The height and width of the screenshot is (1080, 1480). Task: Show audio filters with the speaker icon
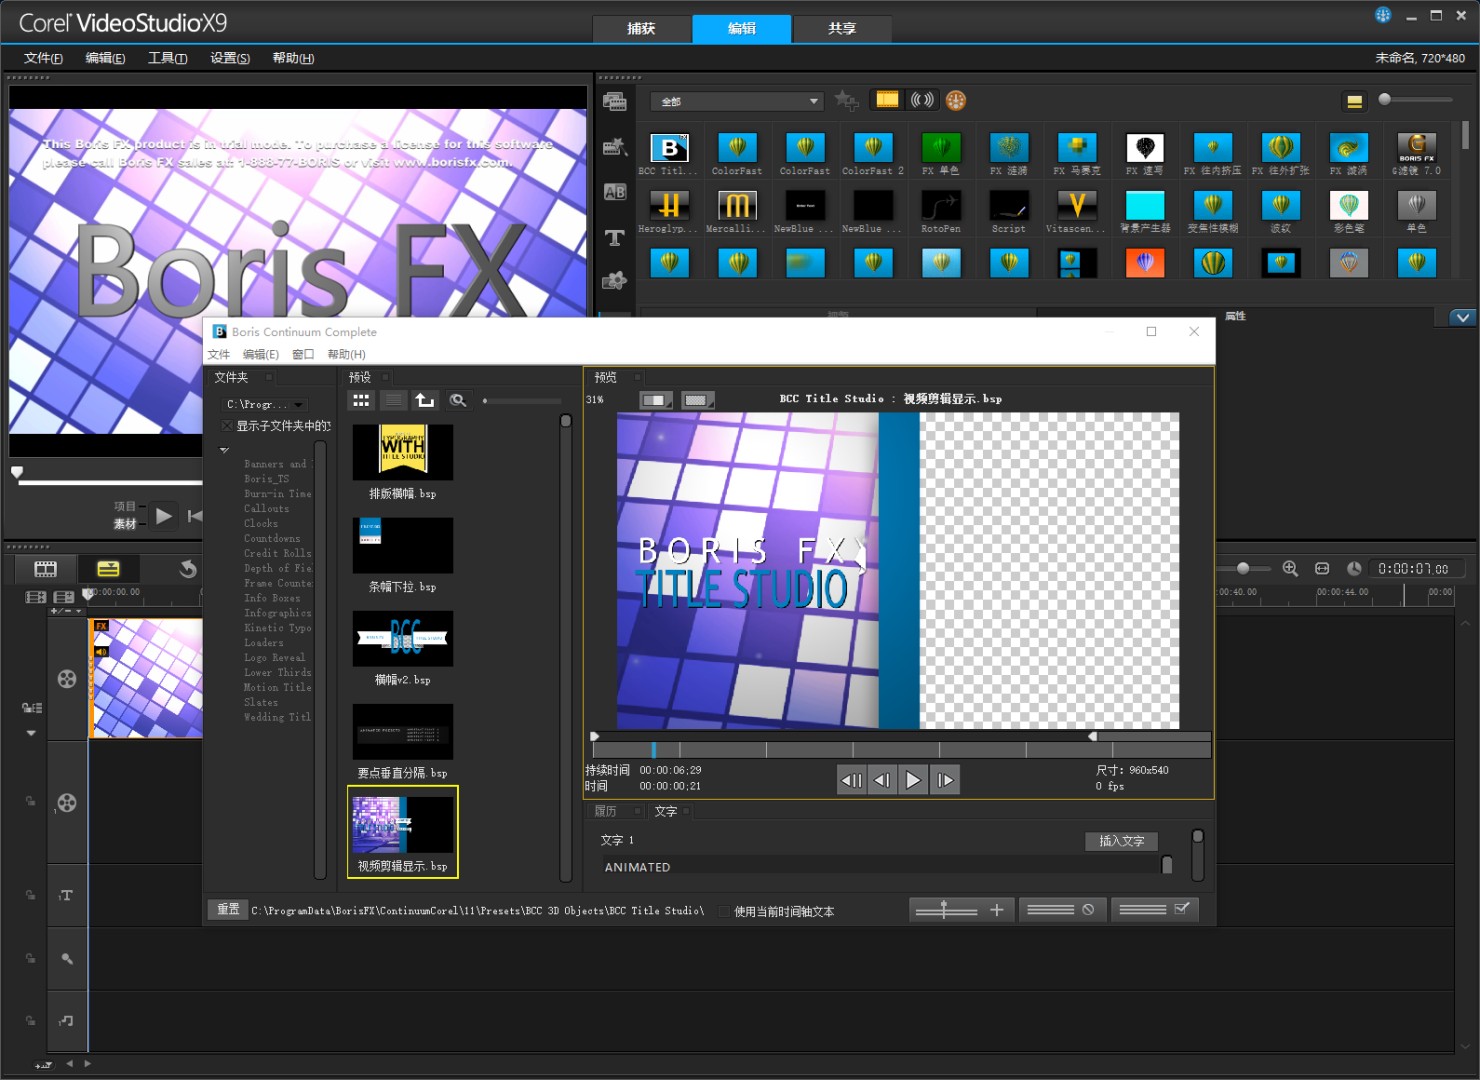pos(923,100)
